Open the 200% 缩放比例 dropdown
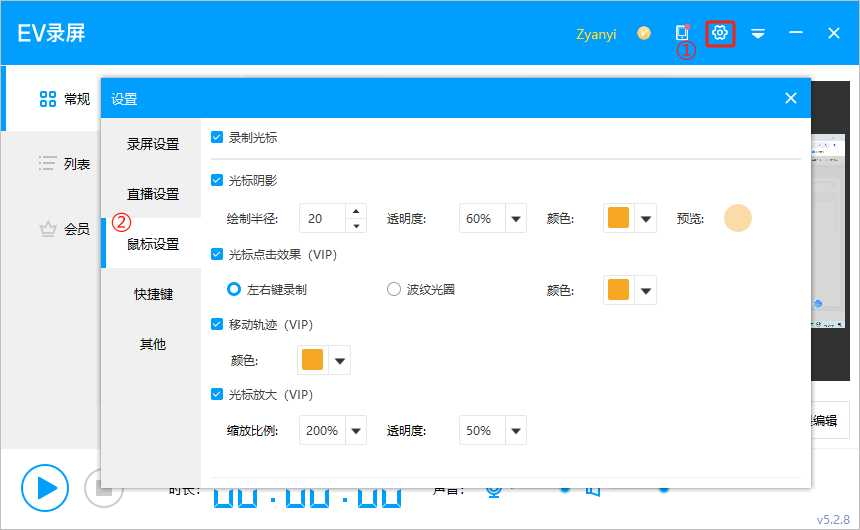The image size is (860, 530). point(355,431)
